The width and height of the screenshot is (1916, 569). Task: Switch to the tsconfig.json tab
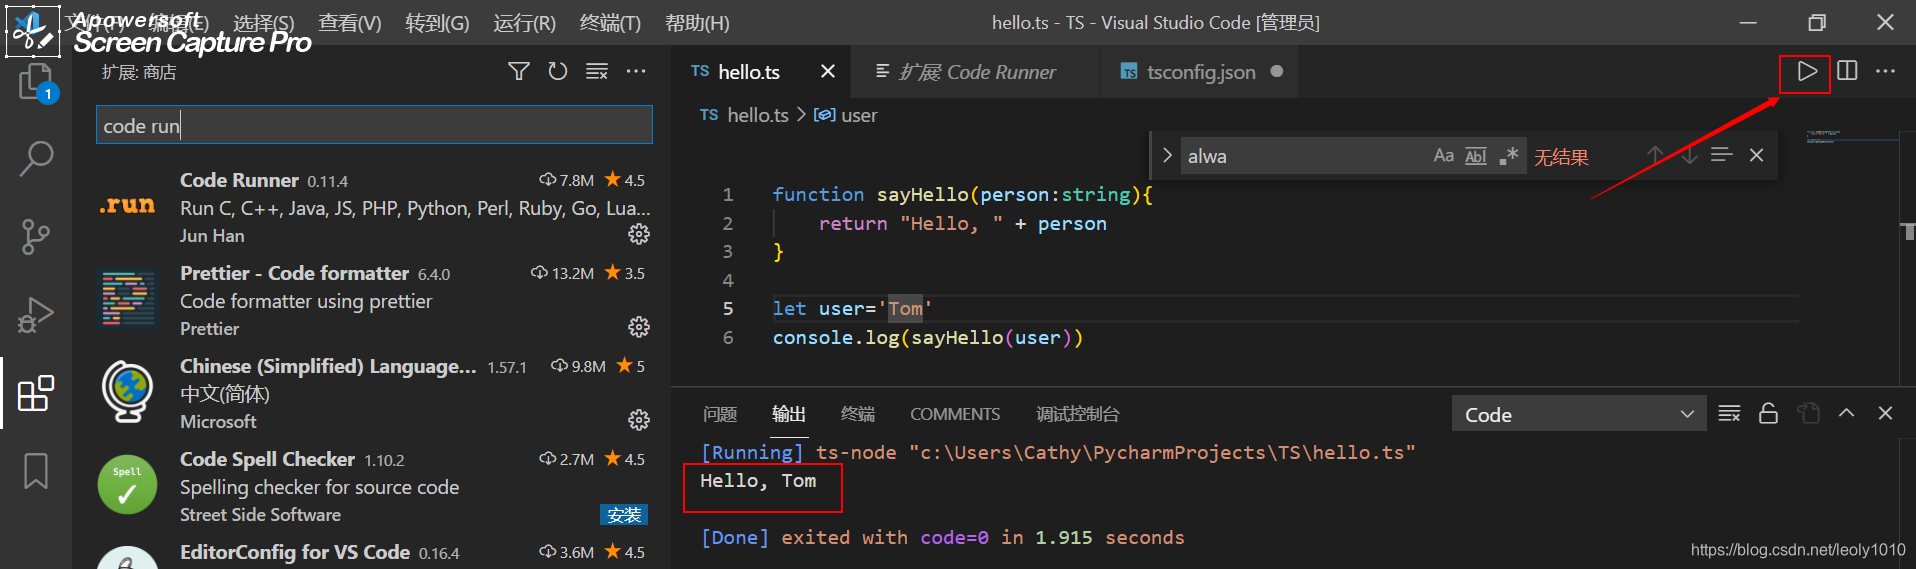click(1201, 72)
